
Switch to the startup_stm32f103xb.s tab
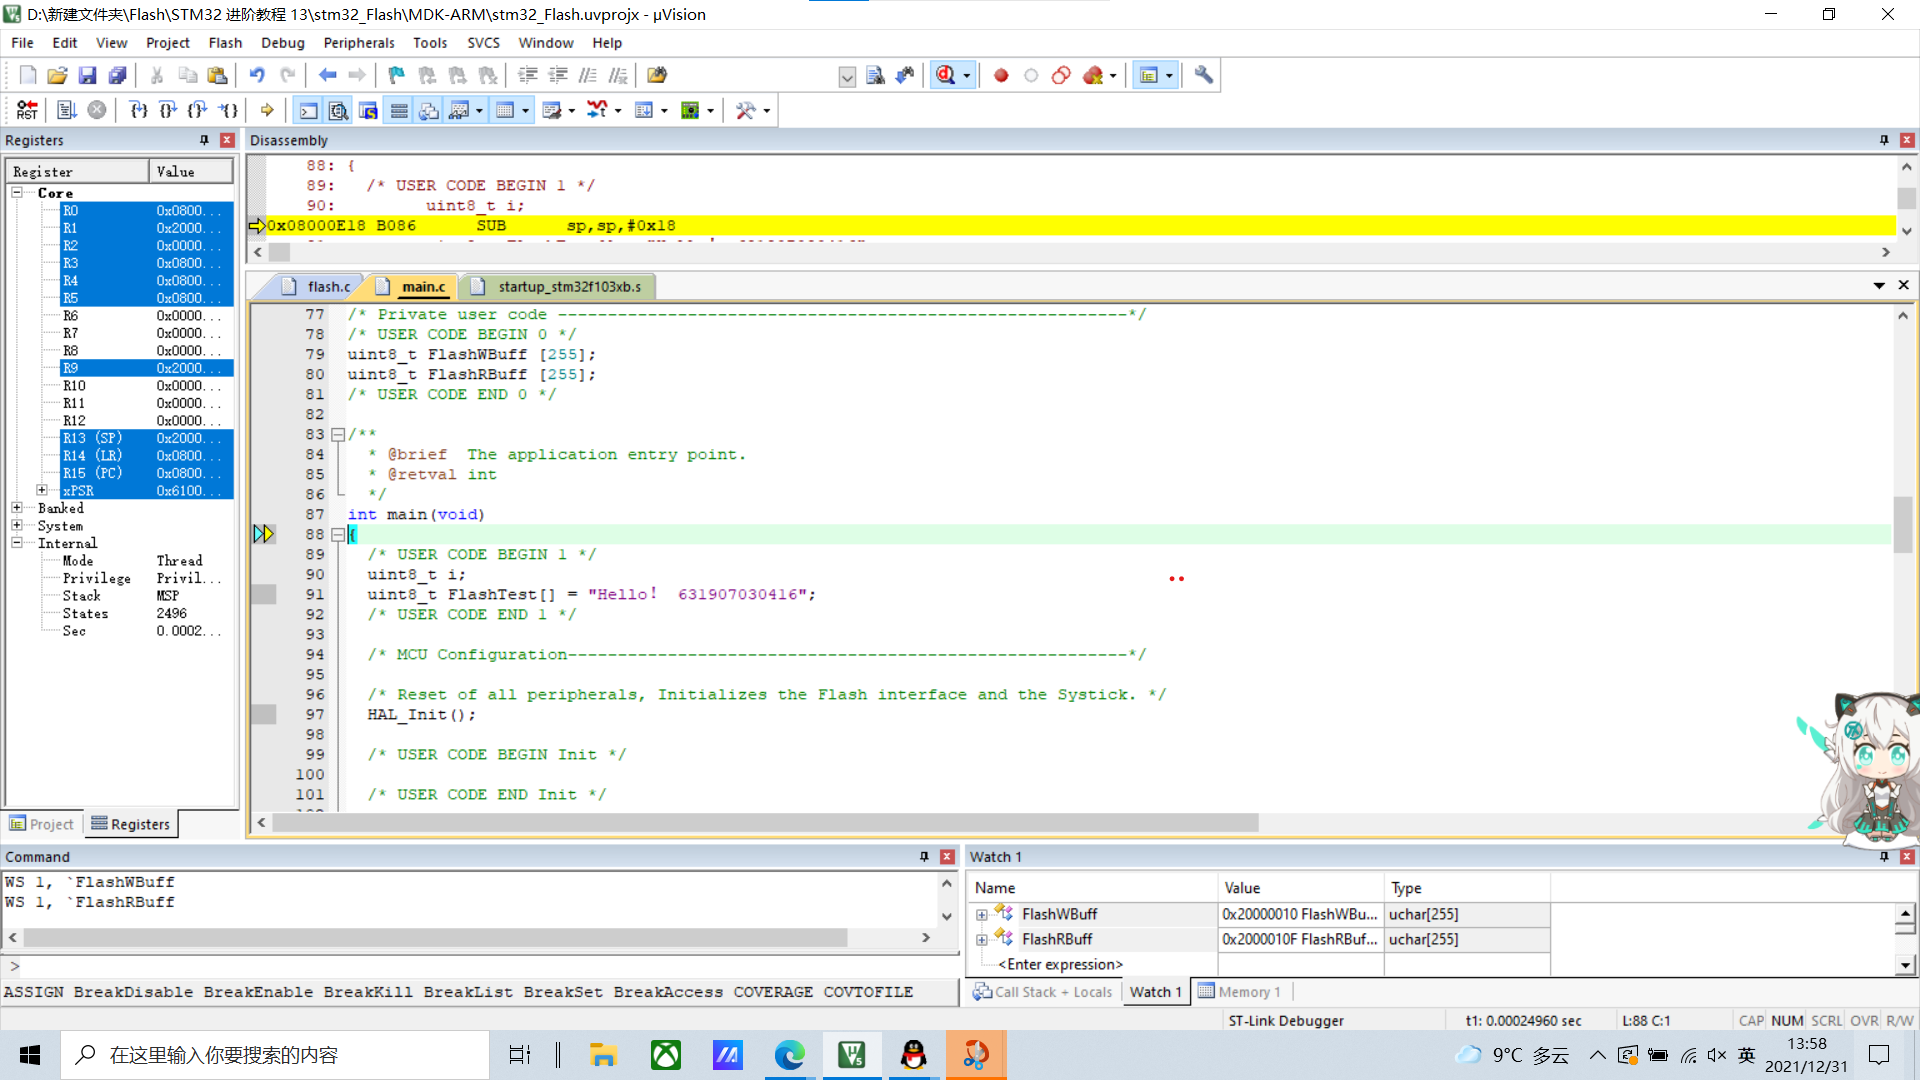pyautogui.click(x=568, y=286)
